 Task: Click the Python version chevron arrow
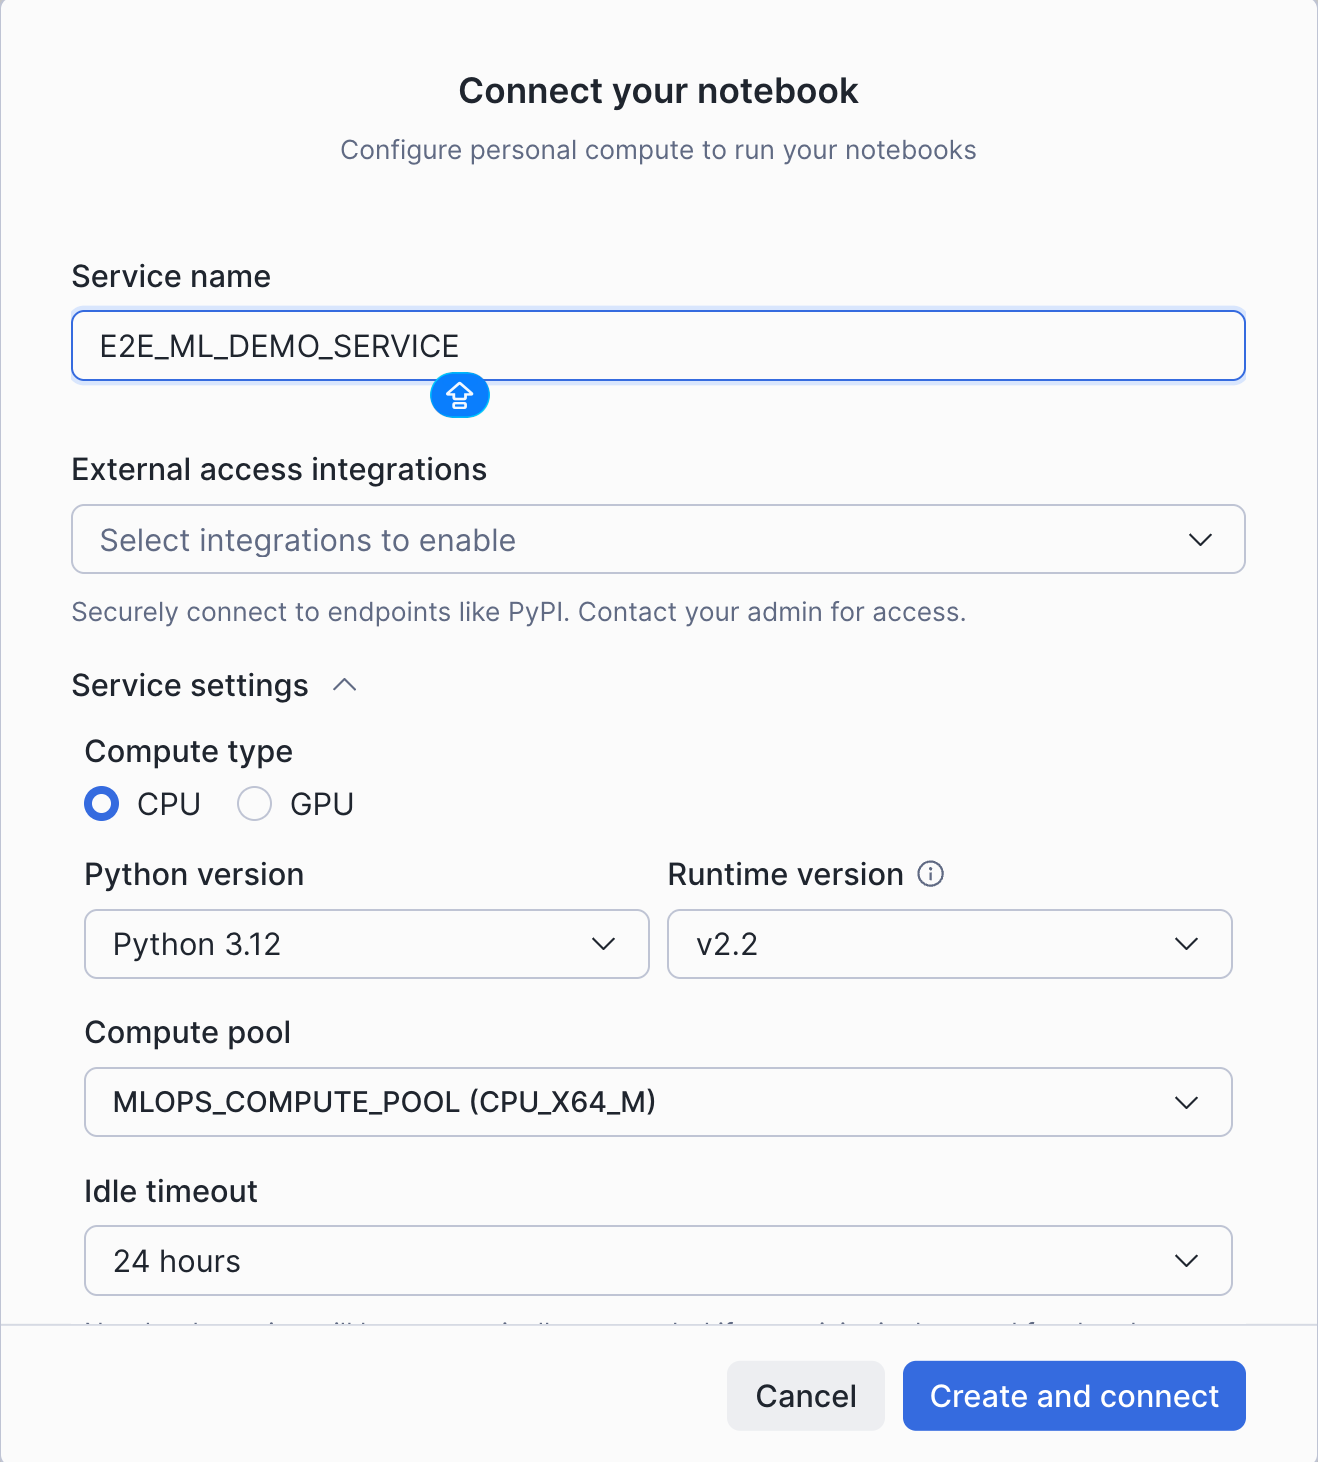603,944
